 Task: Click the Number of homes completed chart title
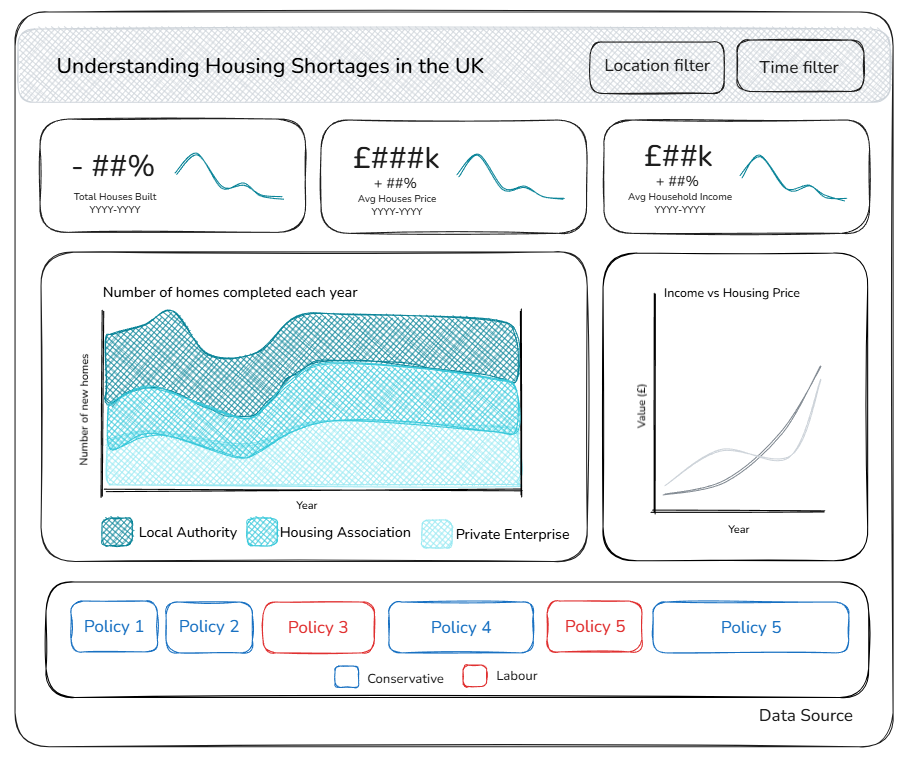click(x=230, y=292)
